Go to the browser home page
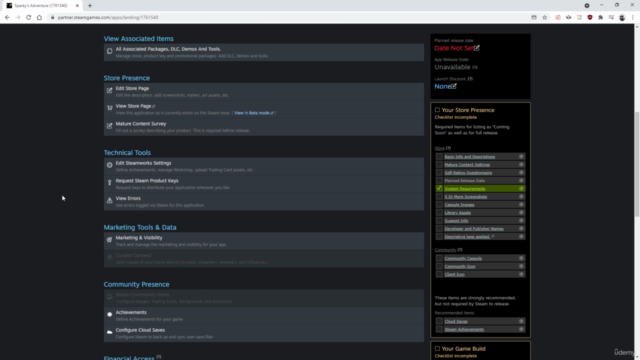The height and width of the screenshot is (360, 640). tap(39, 18)
